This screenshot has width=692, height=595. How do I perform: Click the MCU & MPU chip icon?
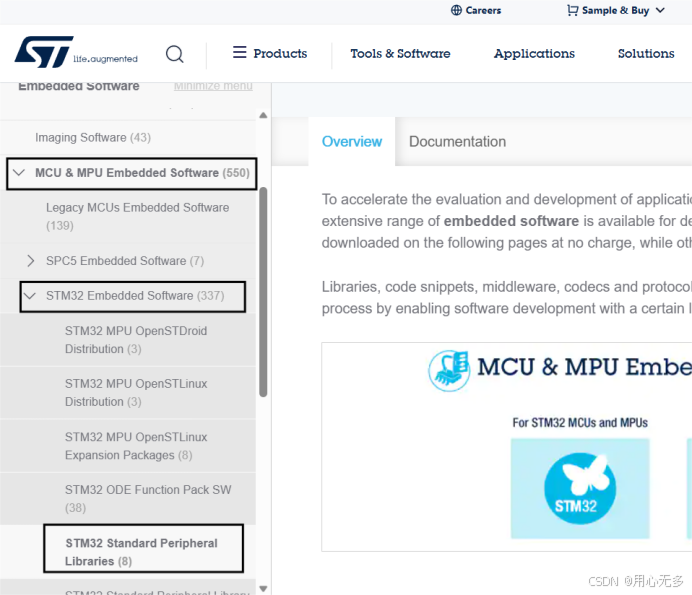pos(449,370)
